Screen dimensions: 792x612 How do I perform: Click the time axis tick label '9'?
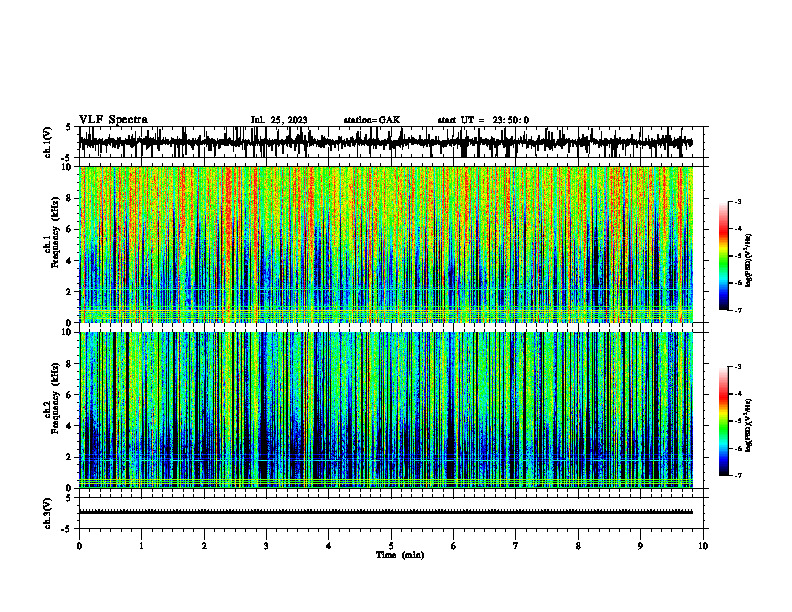click(640, 546)
